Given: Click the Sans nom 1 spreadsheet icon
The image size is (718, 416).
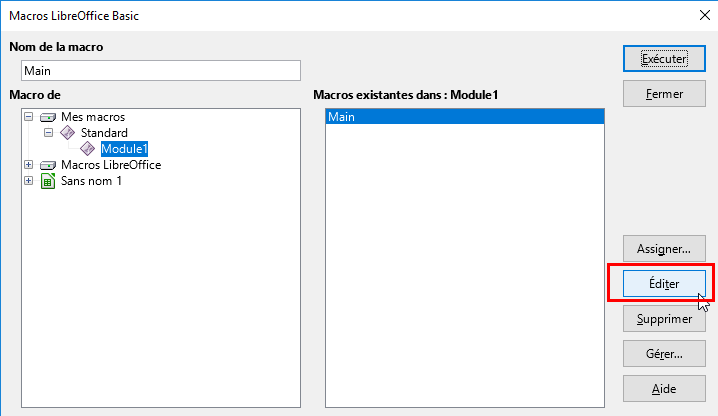Looking at the screenshot, I should (48, 181).
